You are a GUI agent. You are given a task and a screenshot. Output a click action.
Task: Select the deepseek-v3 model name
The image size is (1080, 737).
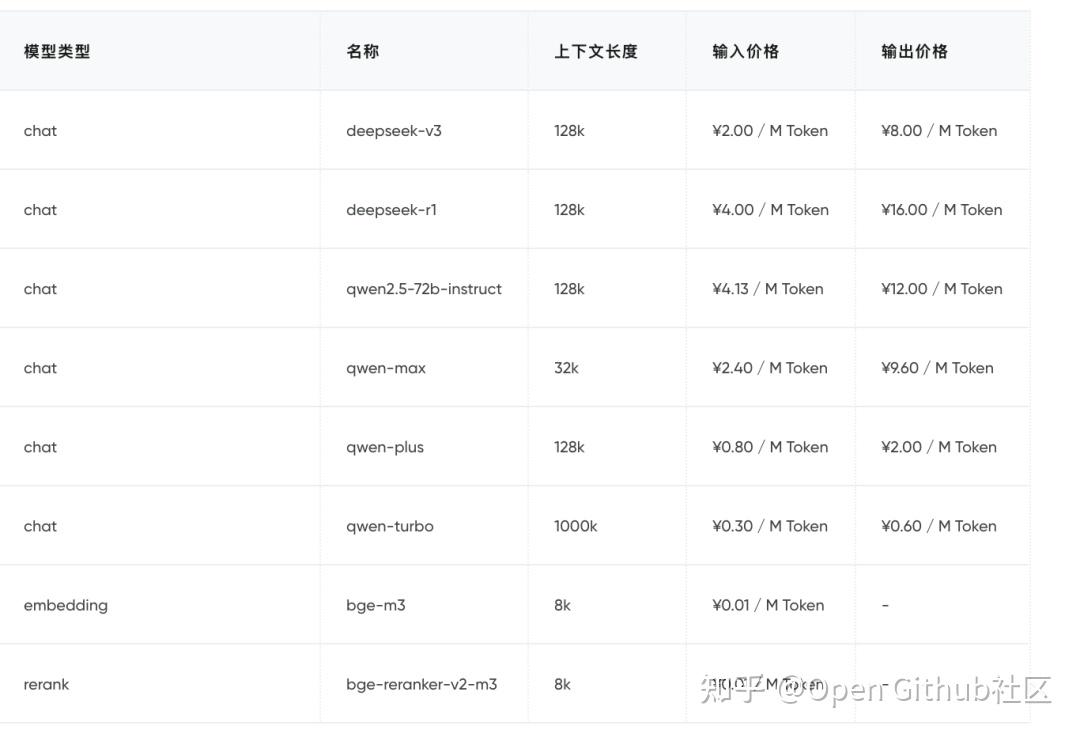click(x=393, y=131)
